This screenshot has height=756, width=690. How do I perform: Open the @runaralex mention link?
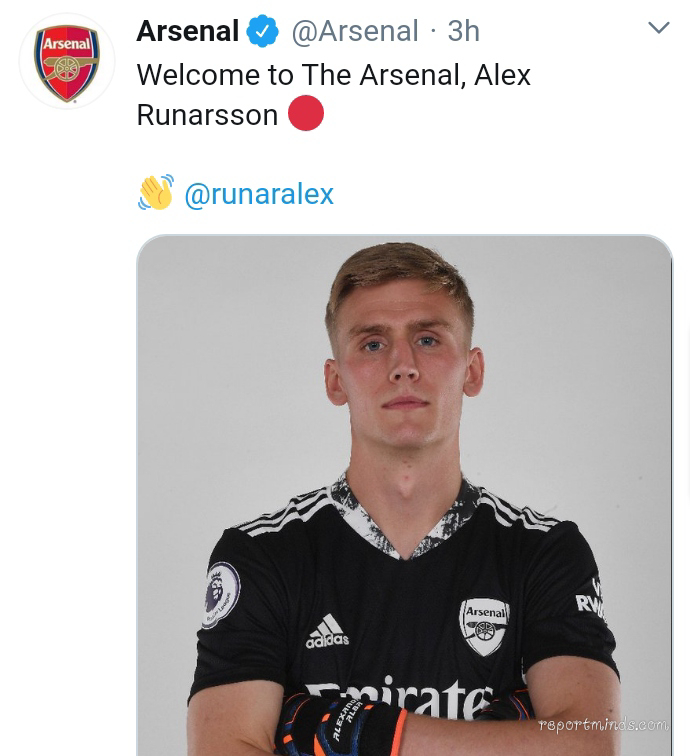259,194
